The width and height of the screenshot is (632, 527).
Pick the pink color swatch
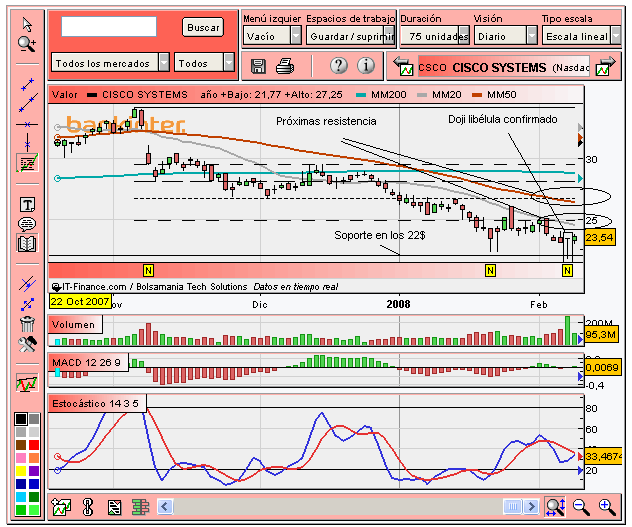click(x=21, y=458)
